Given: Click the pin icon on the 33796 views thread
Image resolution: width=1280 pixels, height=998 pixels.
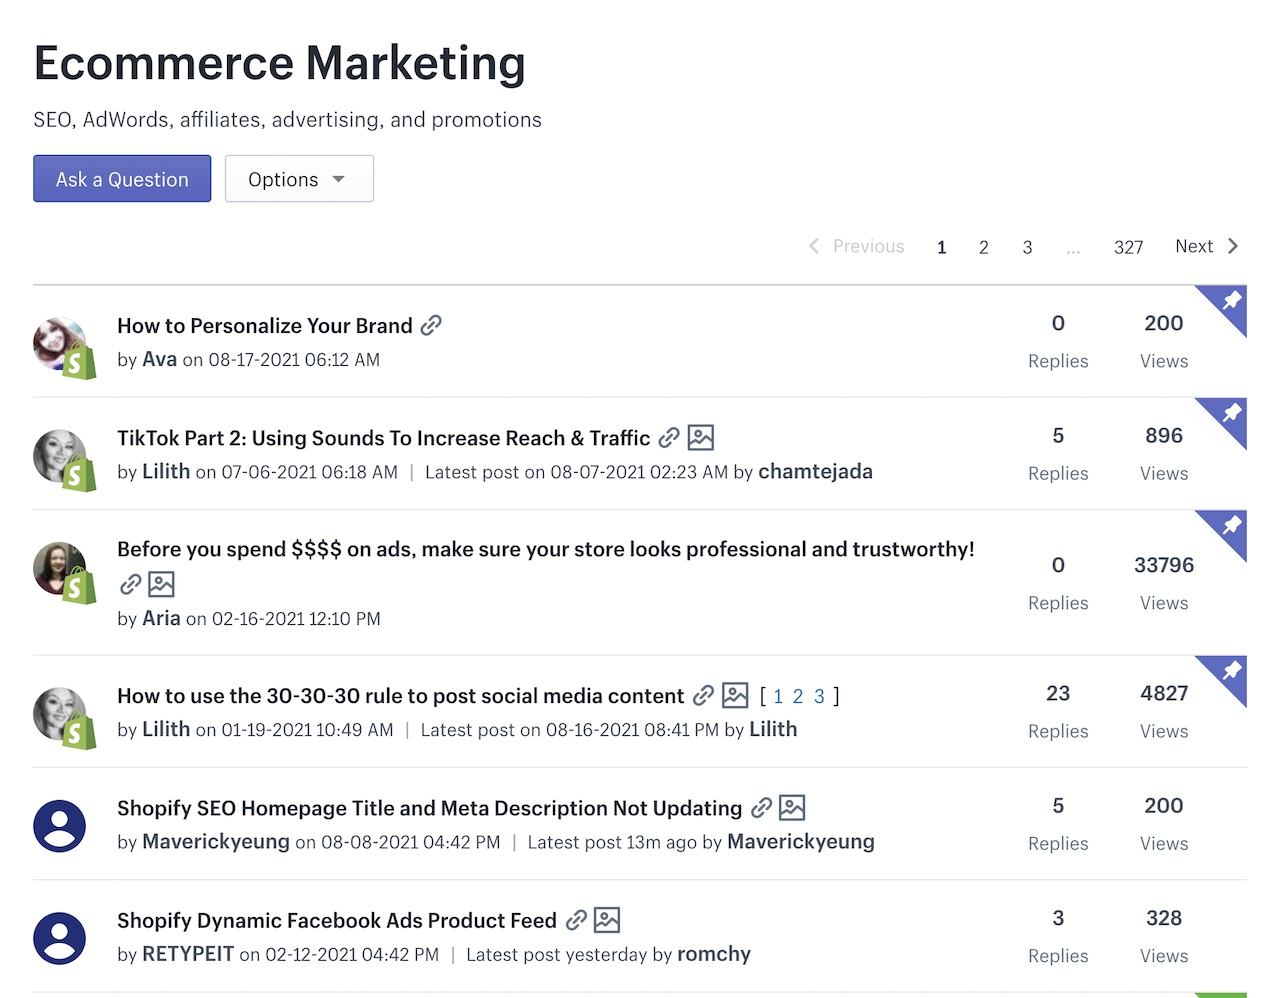Looking at the screenshot, I should click(x=1232, y=524).
